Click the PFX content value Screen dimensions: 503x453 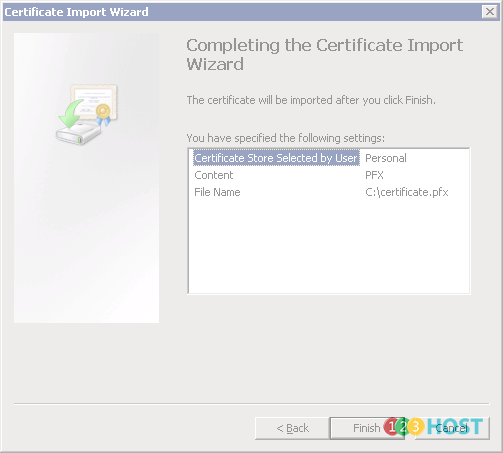tap(374, 175)
